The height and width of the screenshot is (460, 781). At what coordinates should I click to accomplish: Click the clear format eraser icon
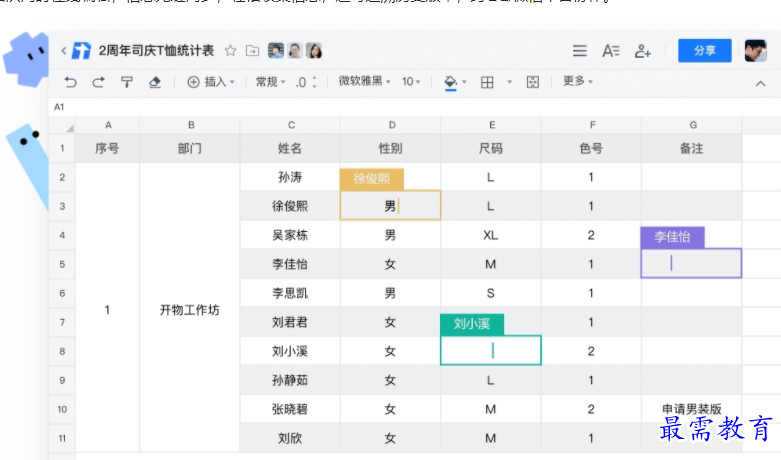click(155, 82)
